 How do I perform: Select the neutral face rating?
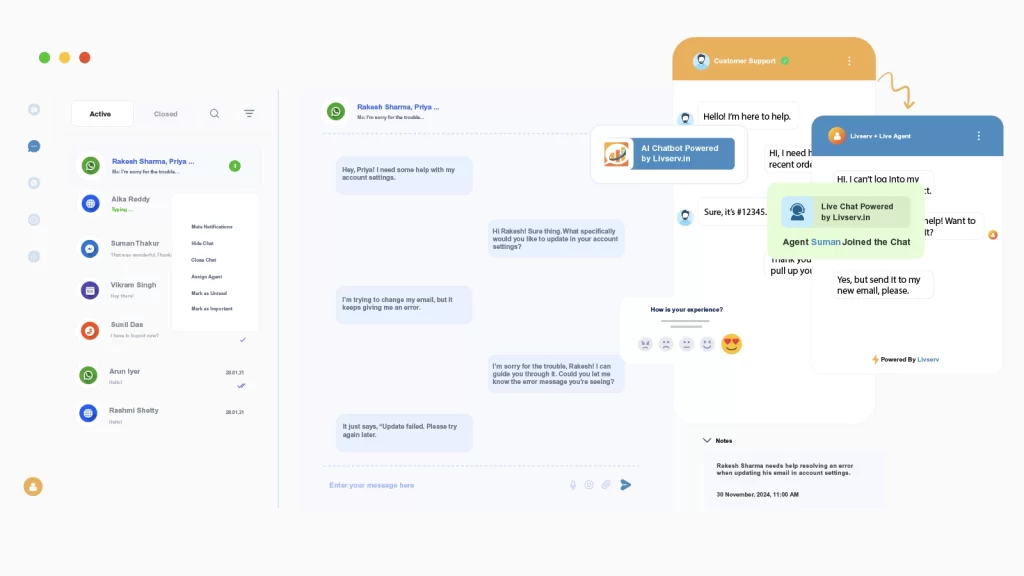coord(687,344)
